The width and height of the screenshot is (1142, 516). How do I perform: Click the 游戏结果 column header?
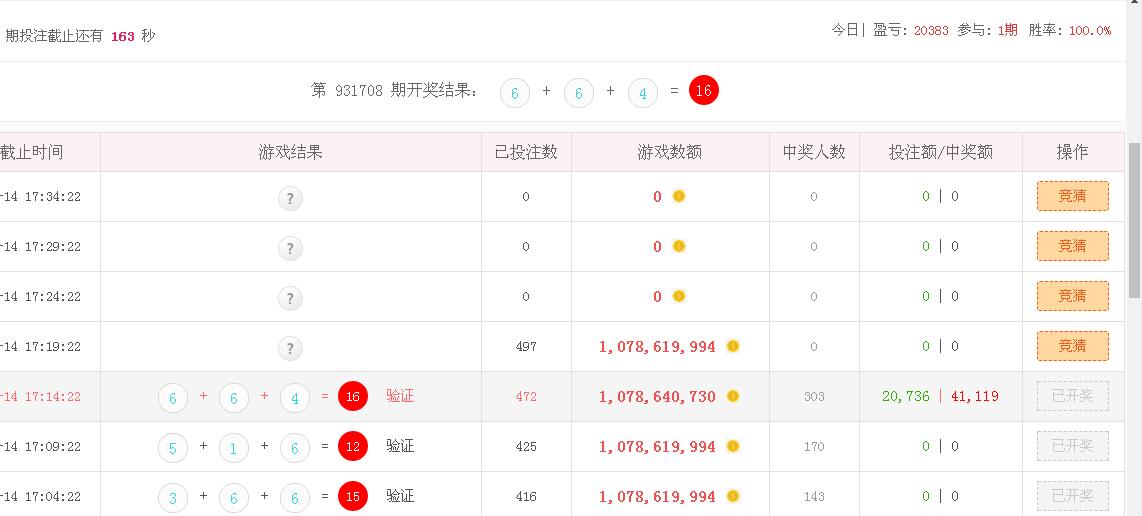click(x=291, y=152)
